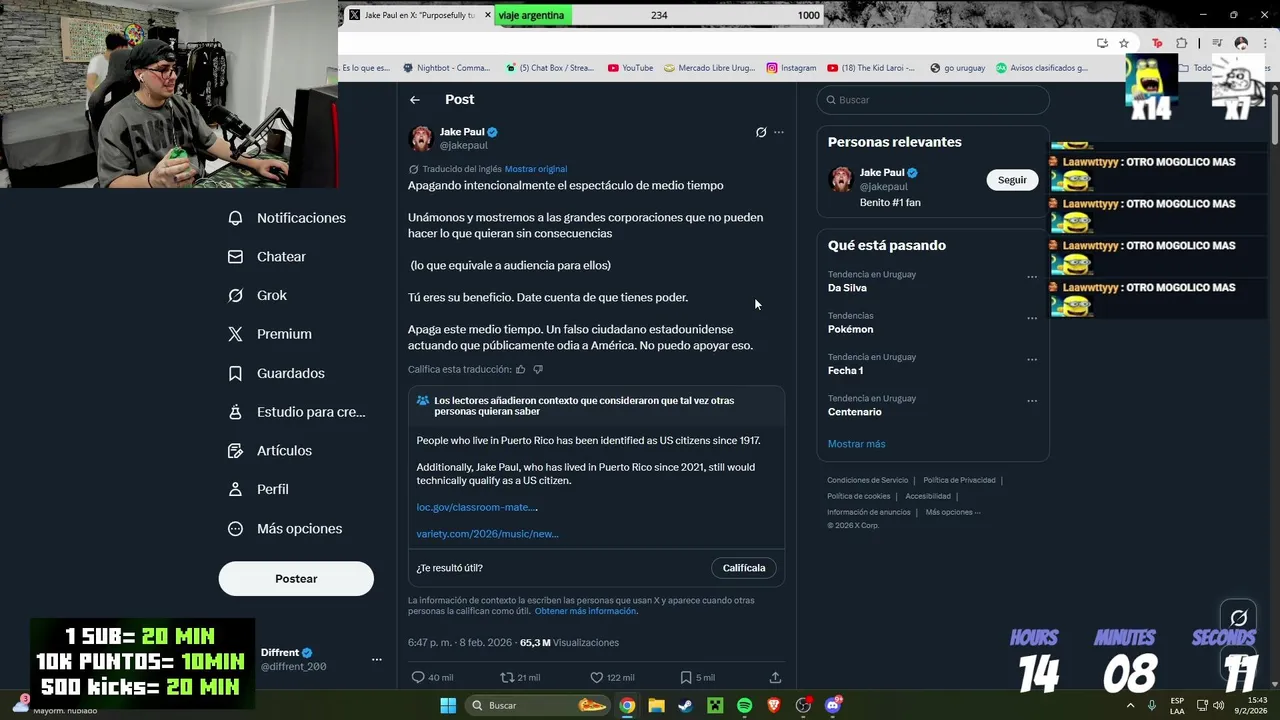The image size is (1280, 720).
Task: Follow Jake Paul with Seguir button
Action: [1012, 180]
